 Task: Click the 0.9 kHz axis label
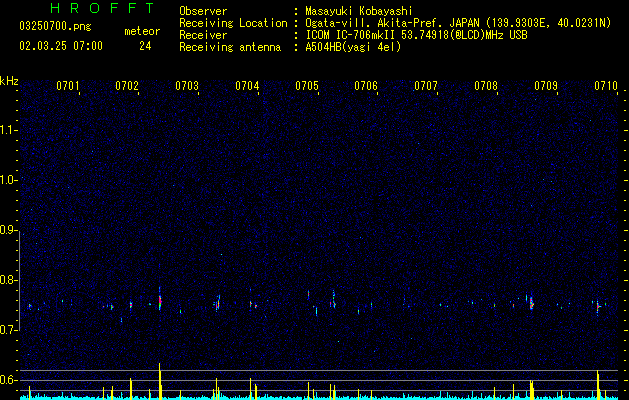click(8, 230)
